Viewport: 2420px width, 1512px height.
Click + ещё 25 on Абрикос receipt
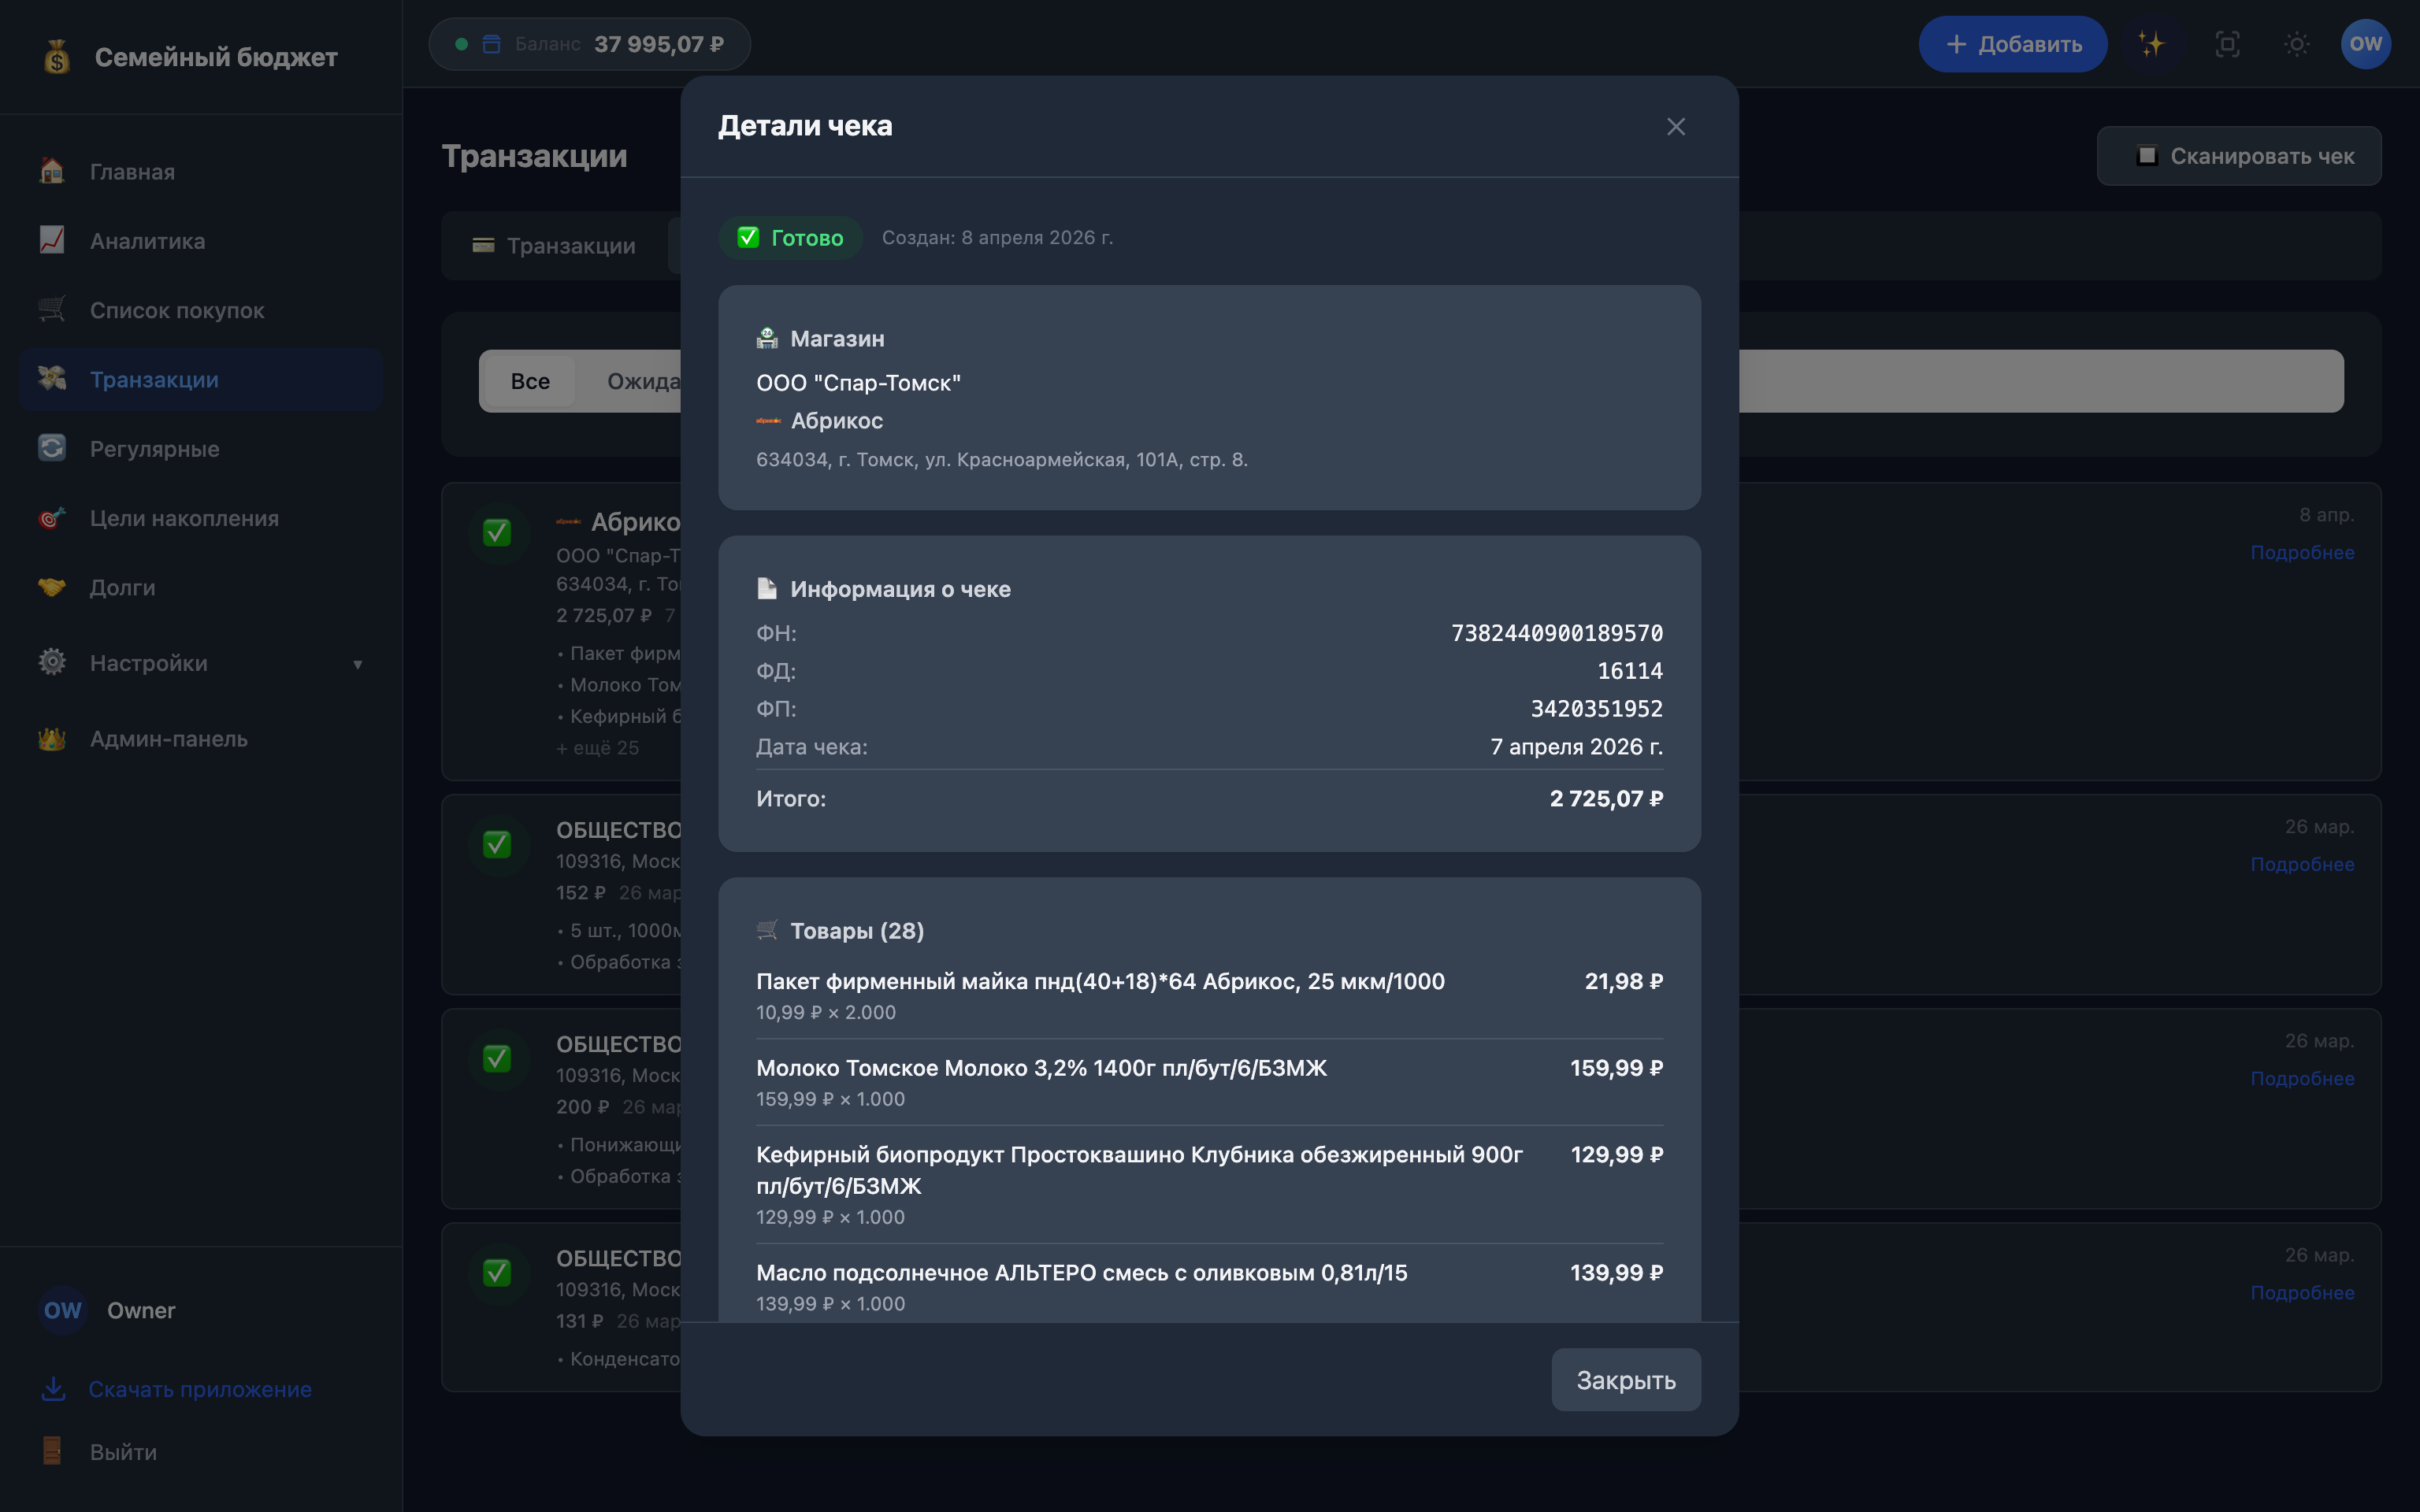(598, 747)
